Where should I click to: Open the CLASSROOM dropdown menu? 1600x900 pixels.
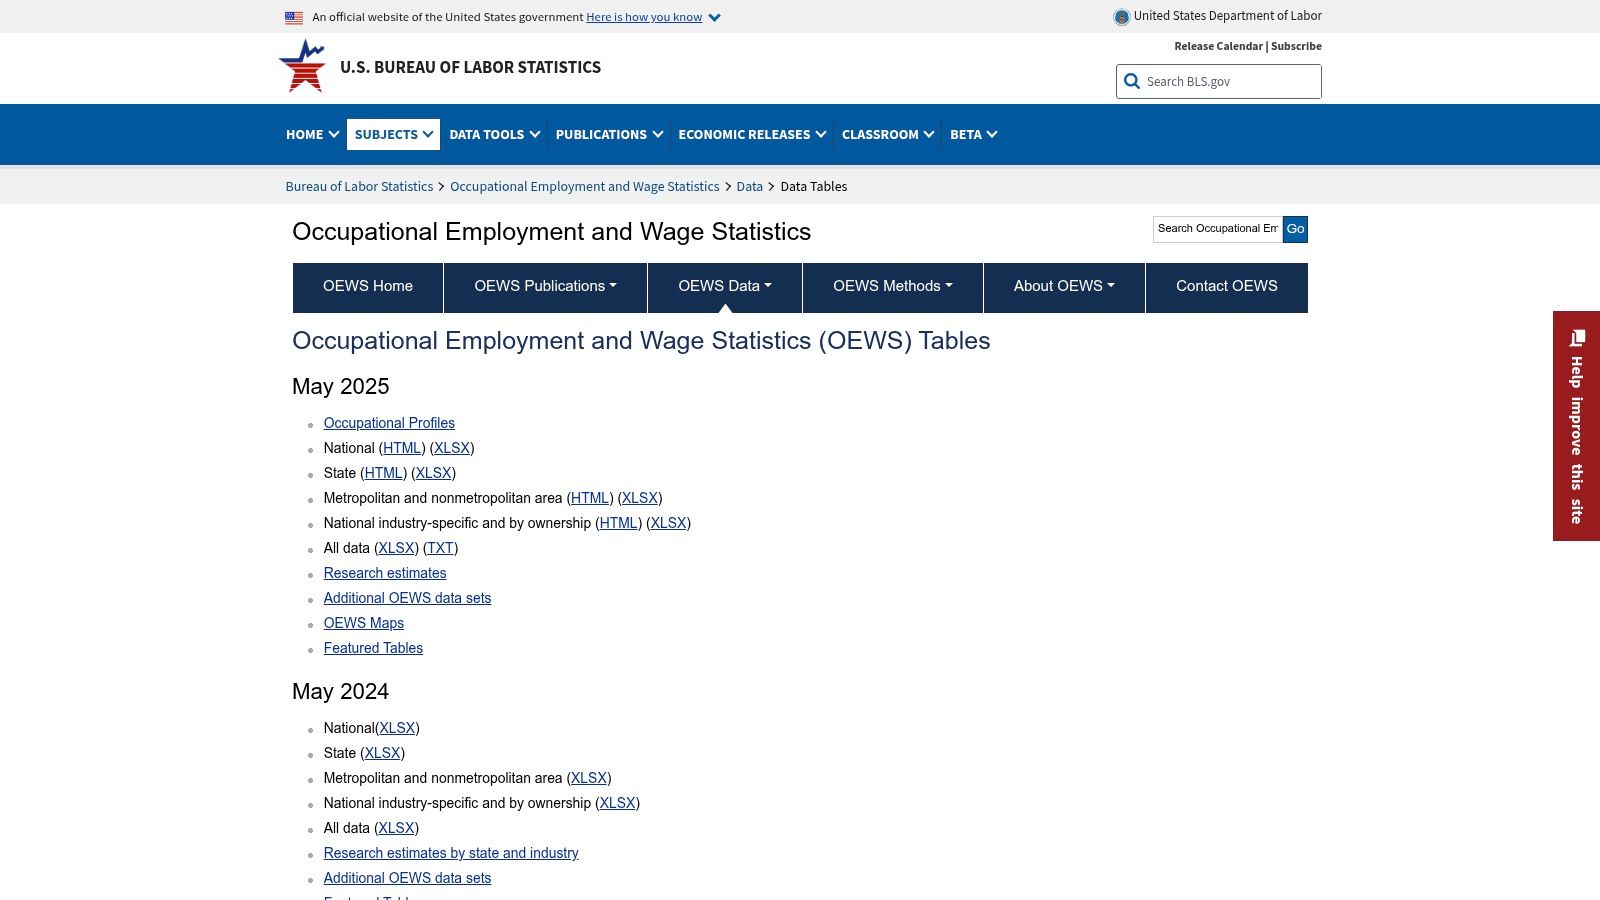[x=888, y=134]
